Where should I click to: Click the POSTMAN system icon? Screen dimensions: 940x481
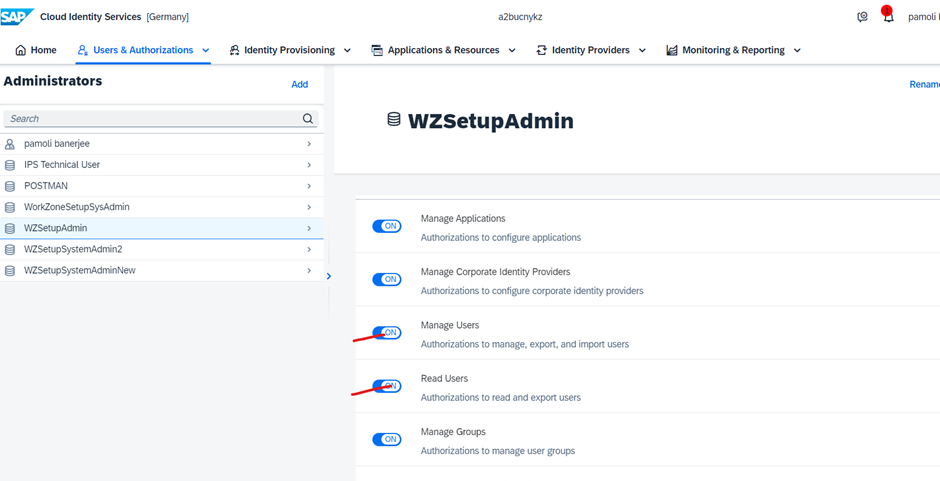(10, 186)
